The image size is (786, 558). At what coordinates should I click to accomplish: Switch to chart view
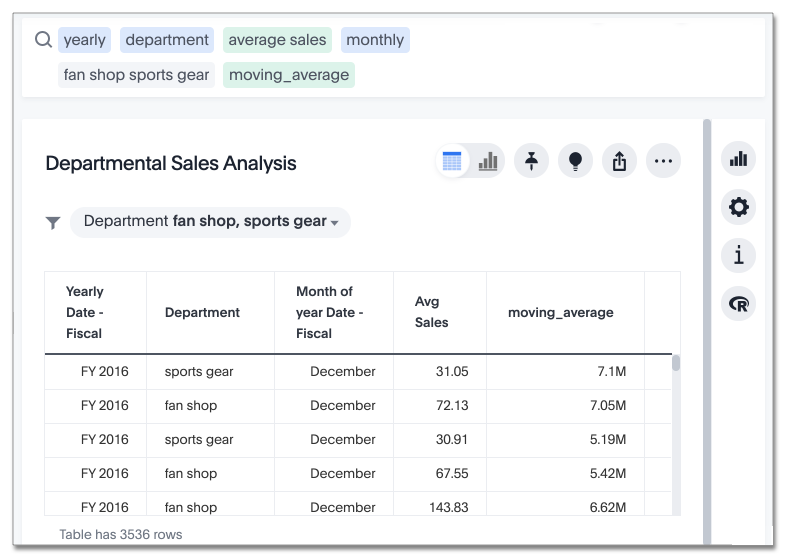coord(488,161)
